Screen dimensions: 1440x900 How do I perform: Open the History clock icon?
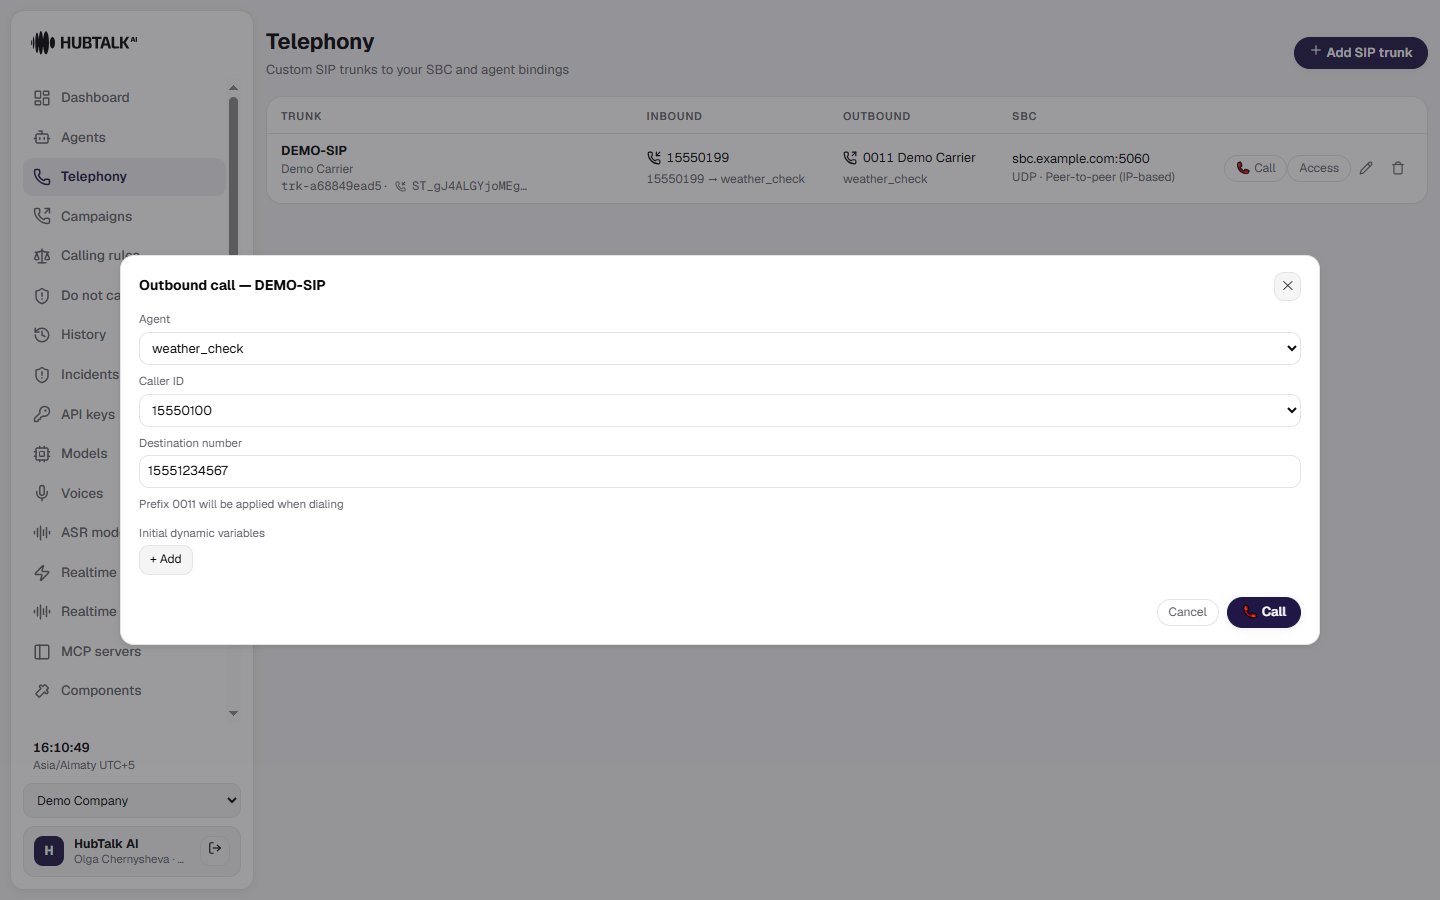42,335
